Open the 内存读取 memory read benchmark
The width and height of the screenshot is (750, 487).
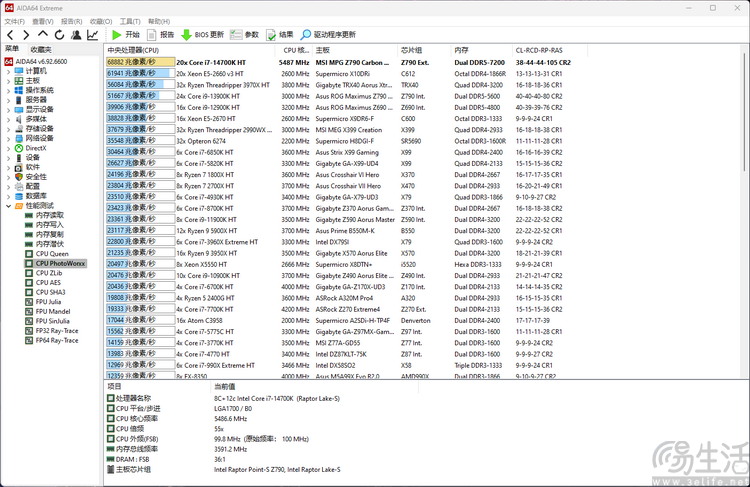(x=44, y=215)
